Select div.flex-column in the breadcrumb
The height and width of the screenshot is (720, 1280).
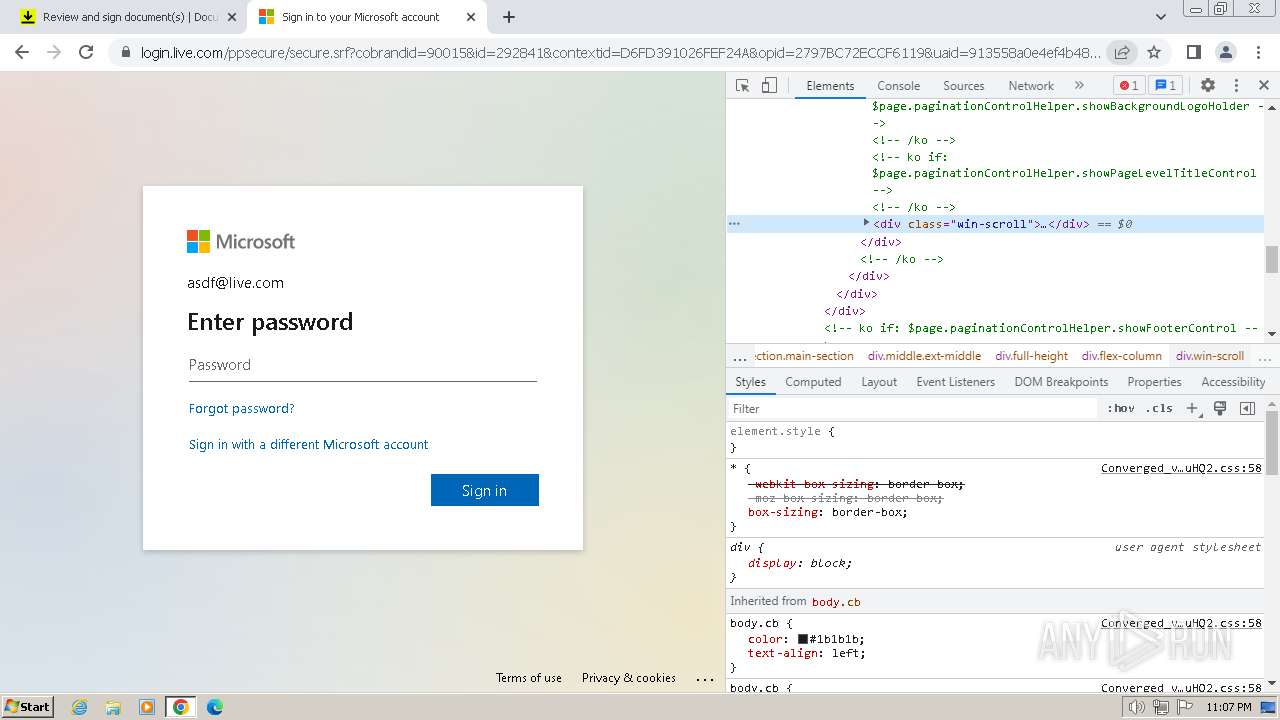coord(1122,356)
